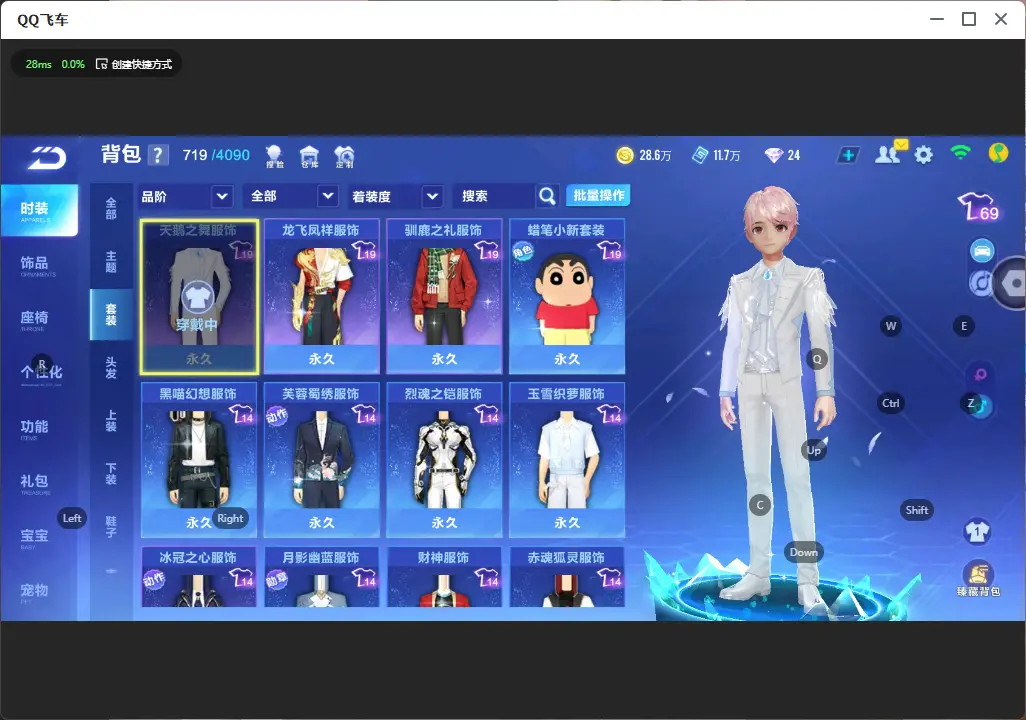The width and height of the screenshot is (1026, 720).
Task: Expand the 全部 filter dropdown arrow
Action: point(327,196)
